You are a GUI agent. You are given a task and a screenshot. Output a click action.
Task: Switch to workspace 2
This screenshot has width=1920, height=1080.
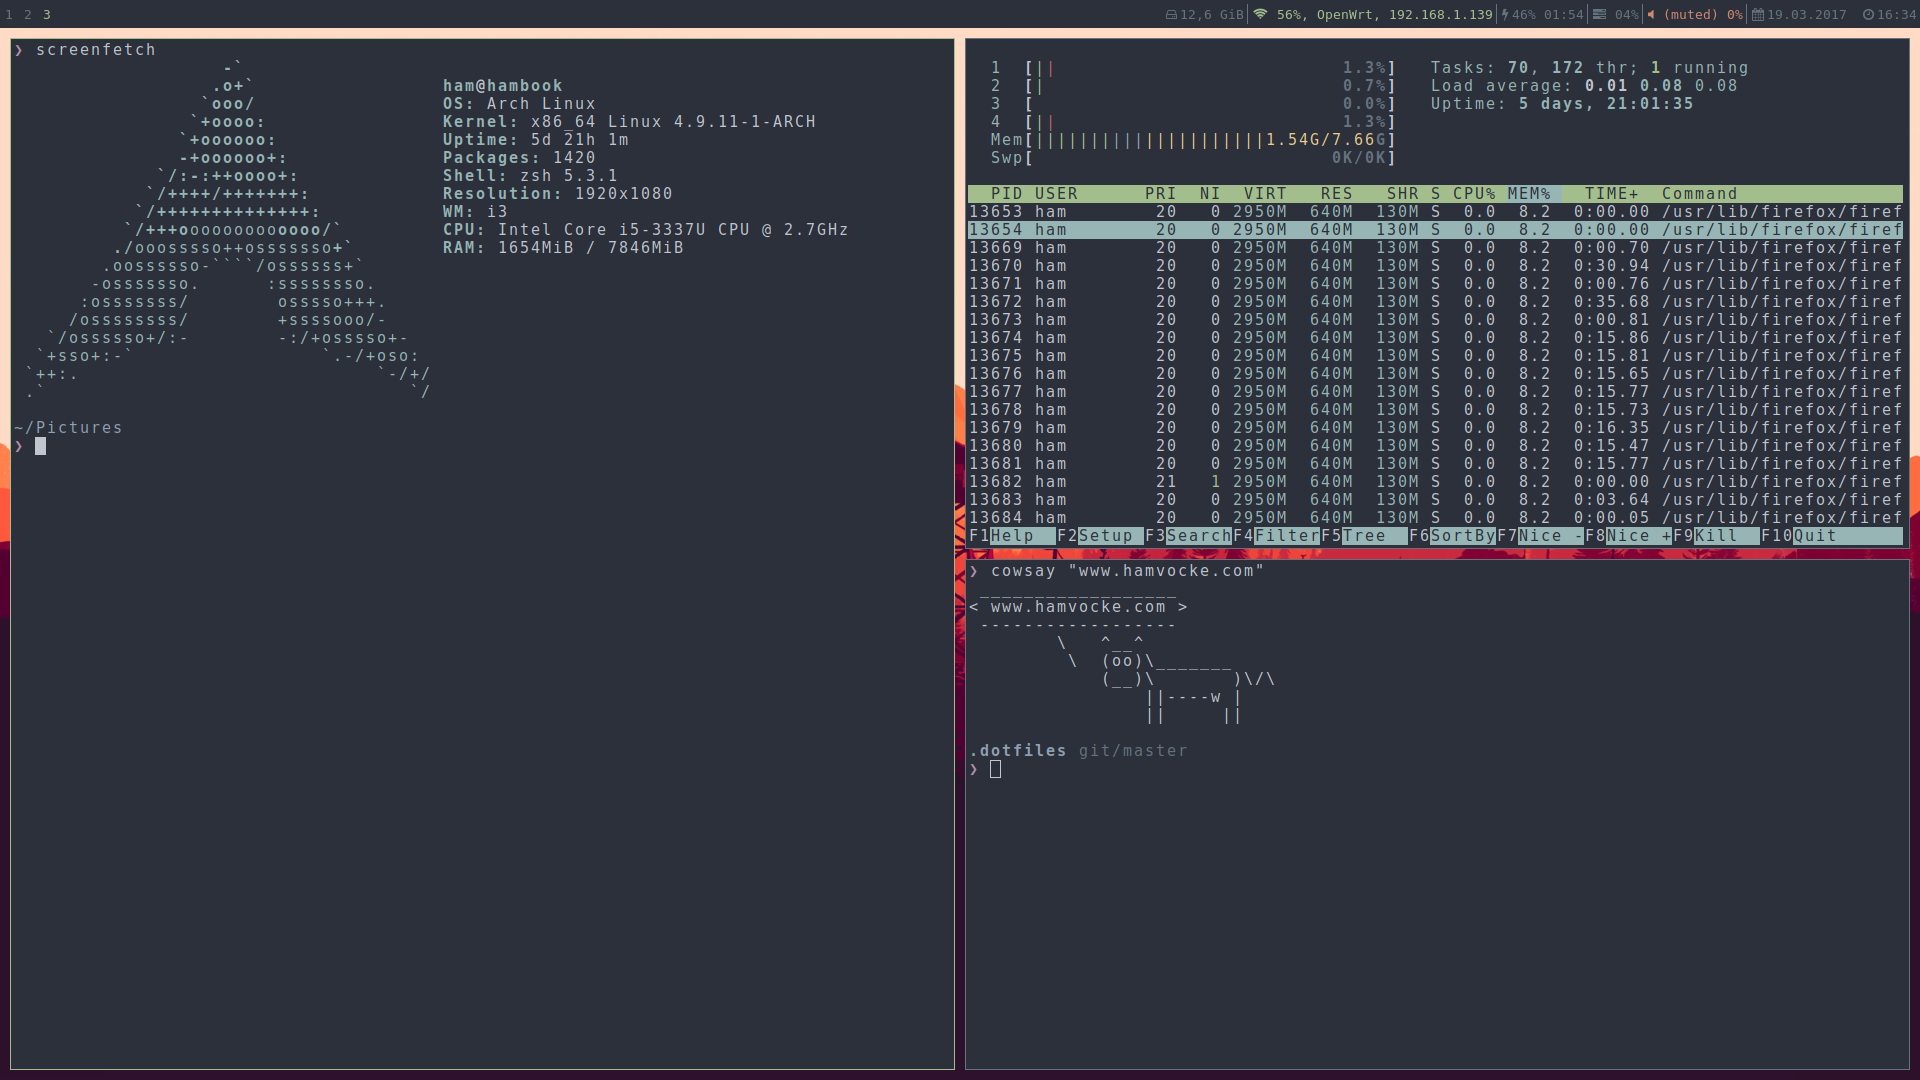pyautogui.click(x=28, y=15)
